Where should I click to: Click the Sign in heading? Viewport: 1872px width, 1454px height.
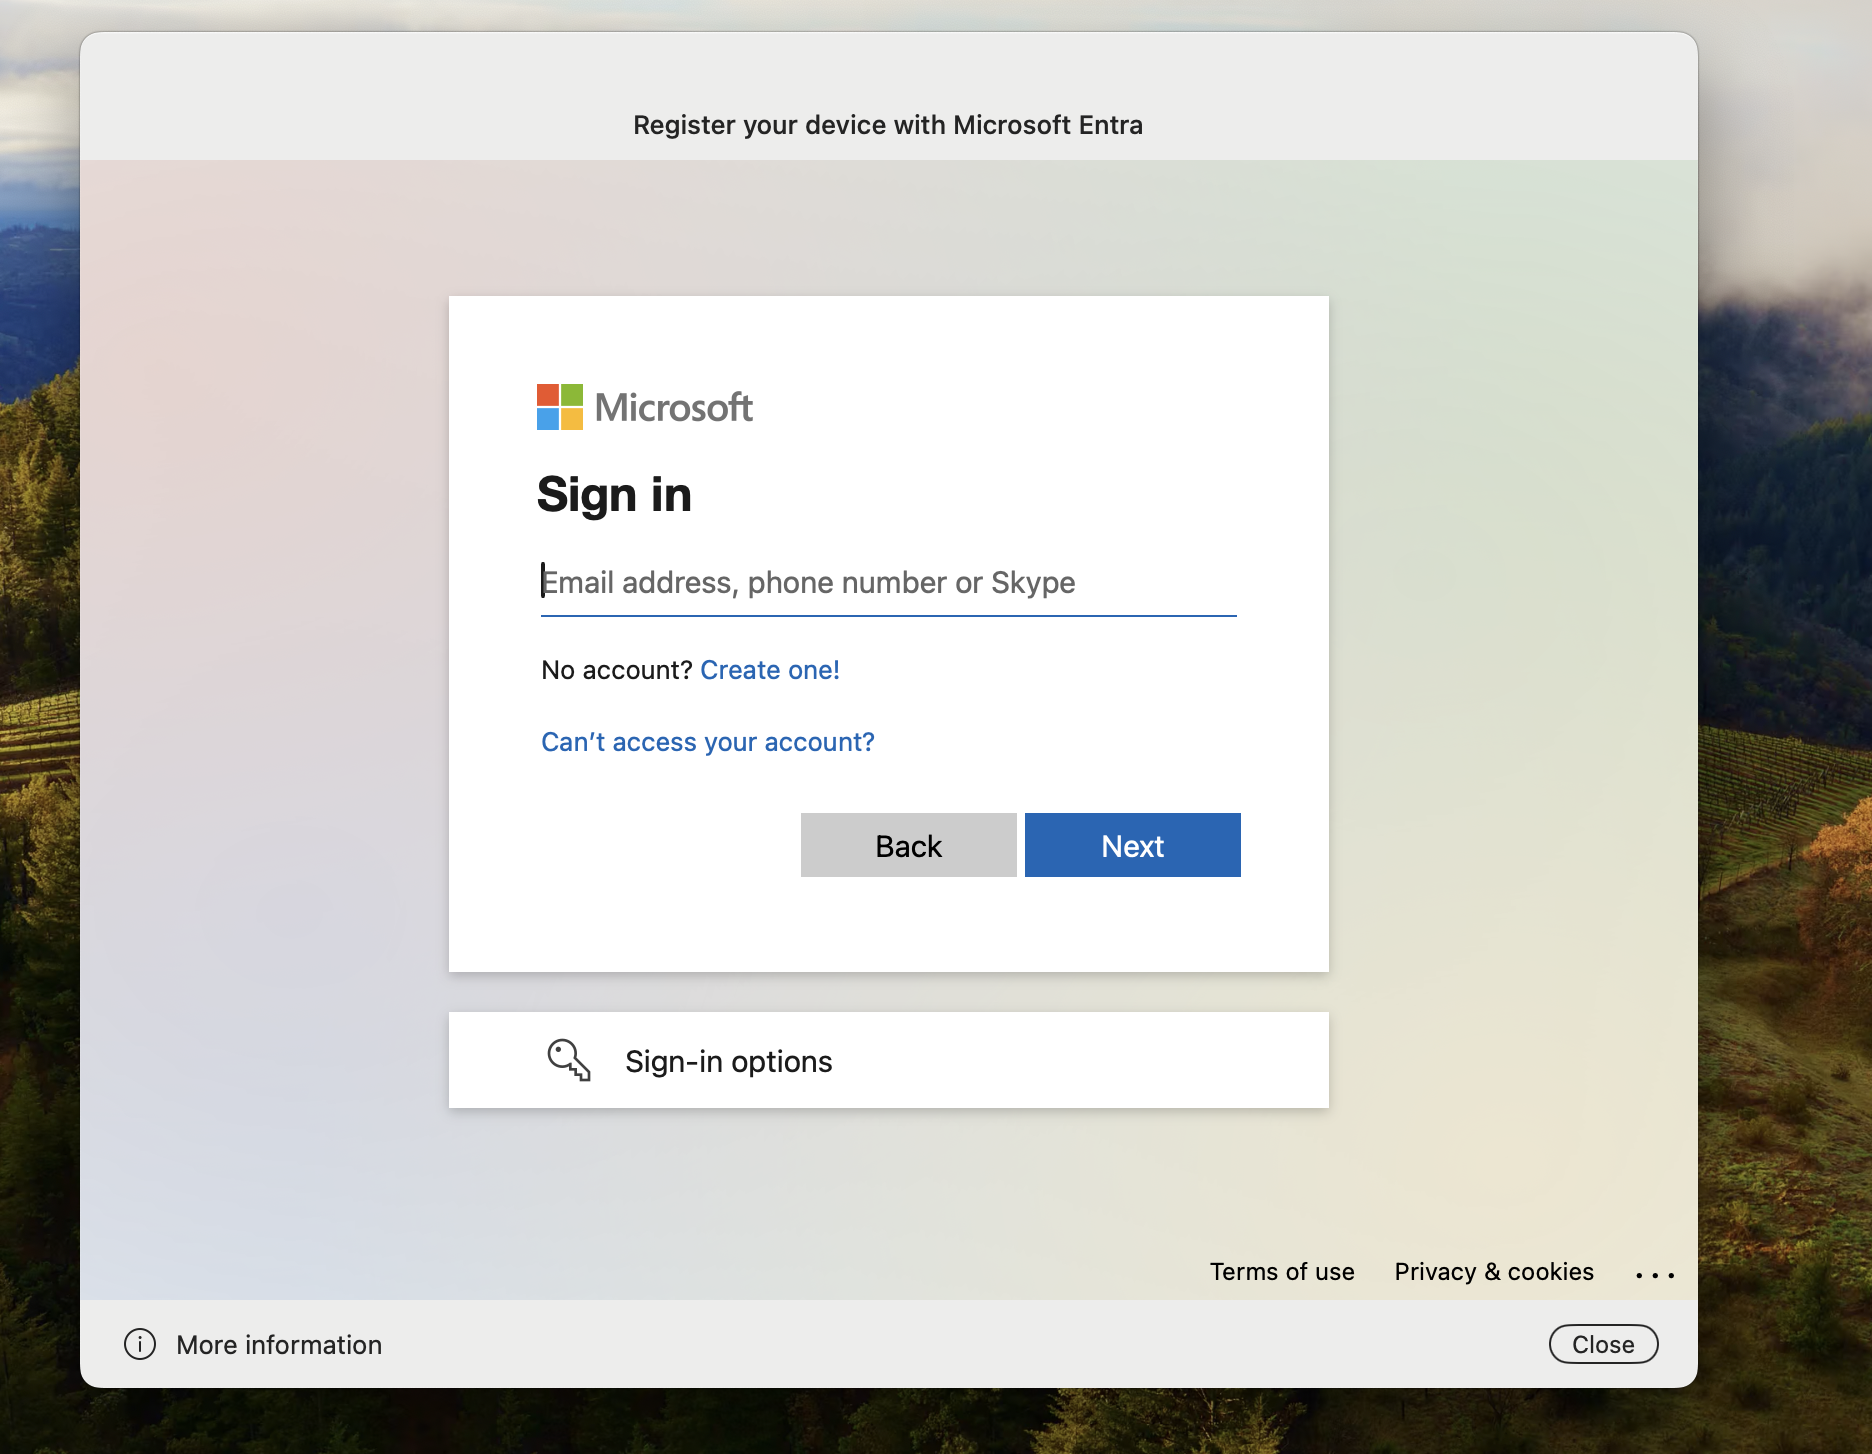pos(614,495)
